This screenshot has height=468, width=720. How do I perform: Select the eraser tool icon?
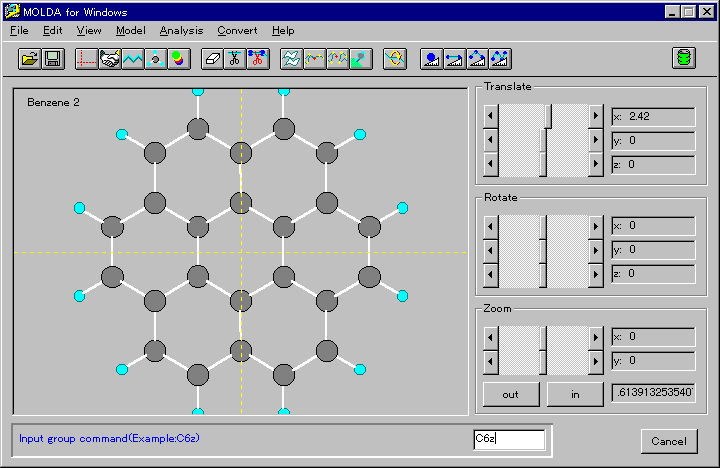point(212,59)
